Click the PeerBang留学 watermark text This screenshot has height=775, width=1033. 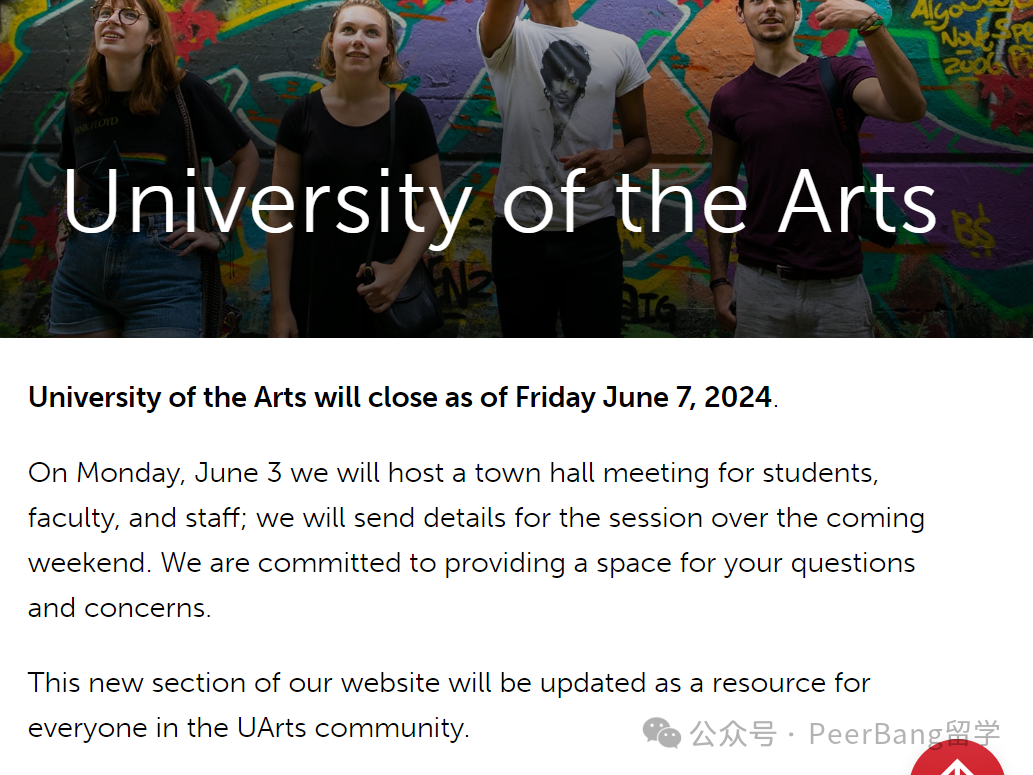905,733
